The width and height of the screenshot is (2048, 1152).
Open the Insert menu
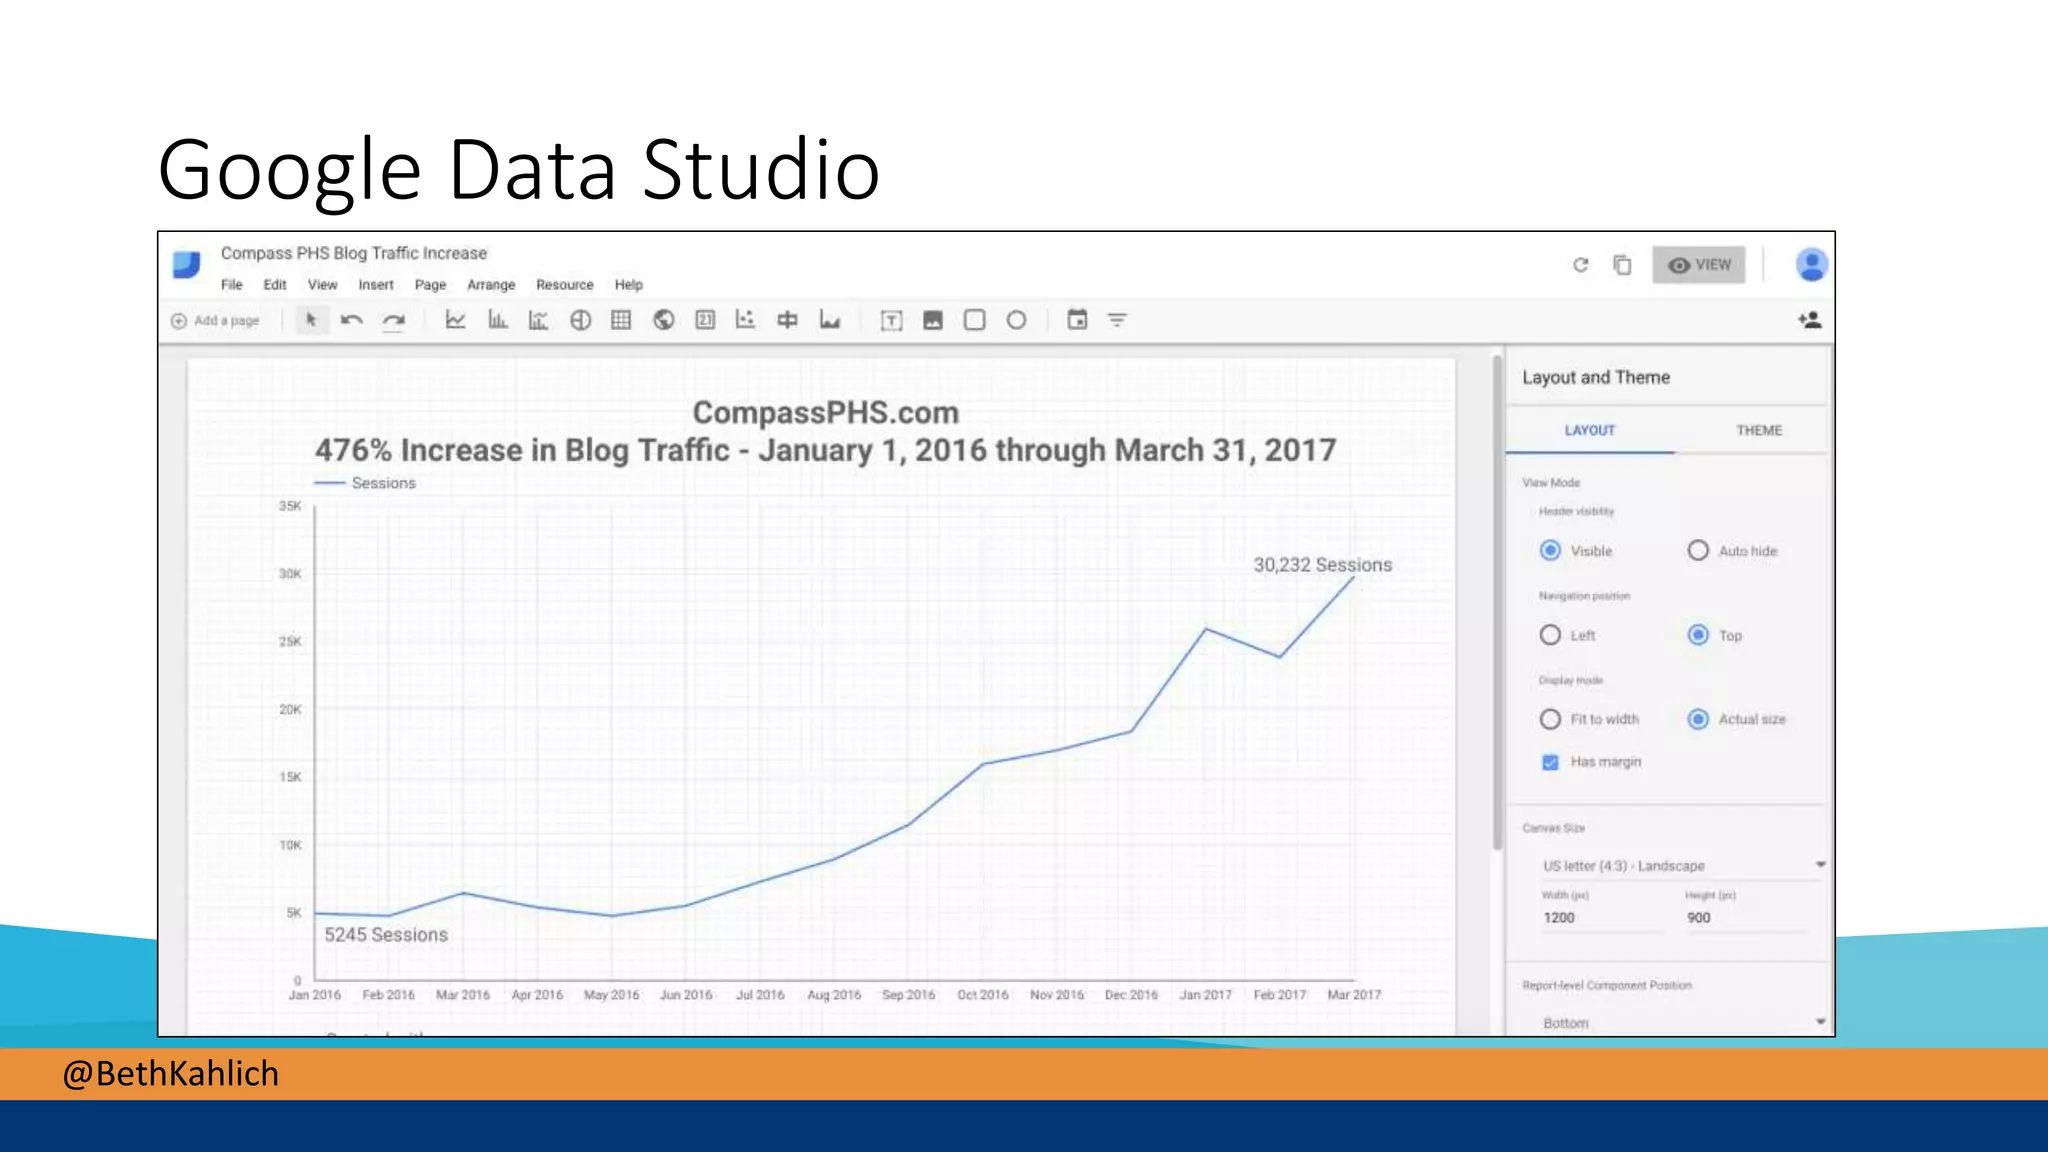(376, 285)
